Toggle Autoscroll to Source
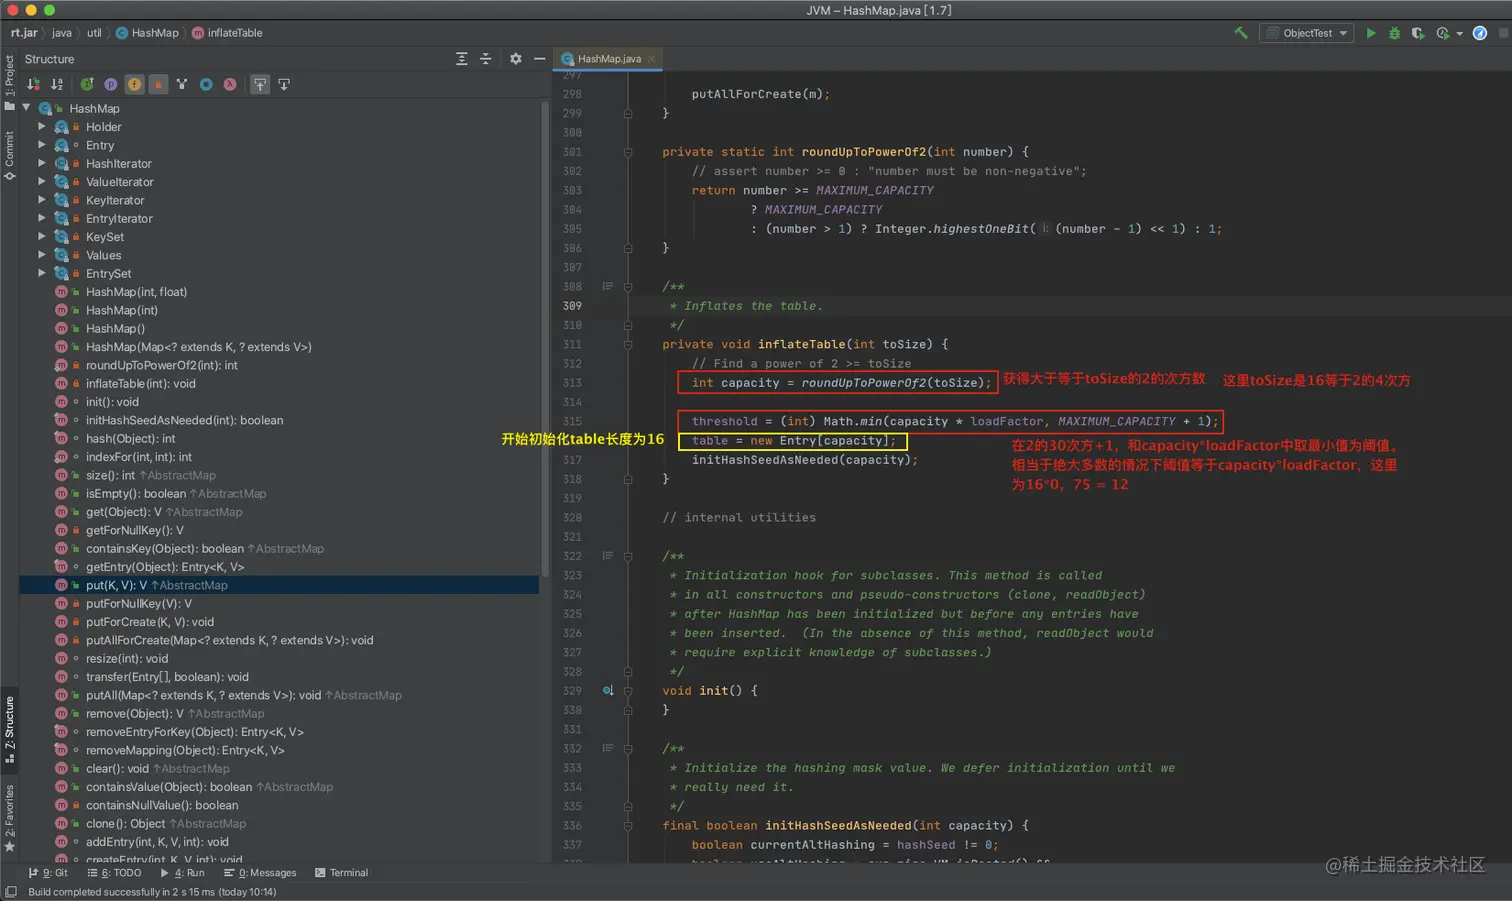The height and width of the screenshot is (901, 1512). point(260,84)
